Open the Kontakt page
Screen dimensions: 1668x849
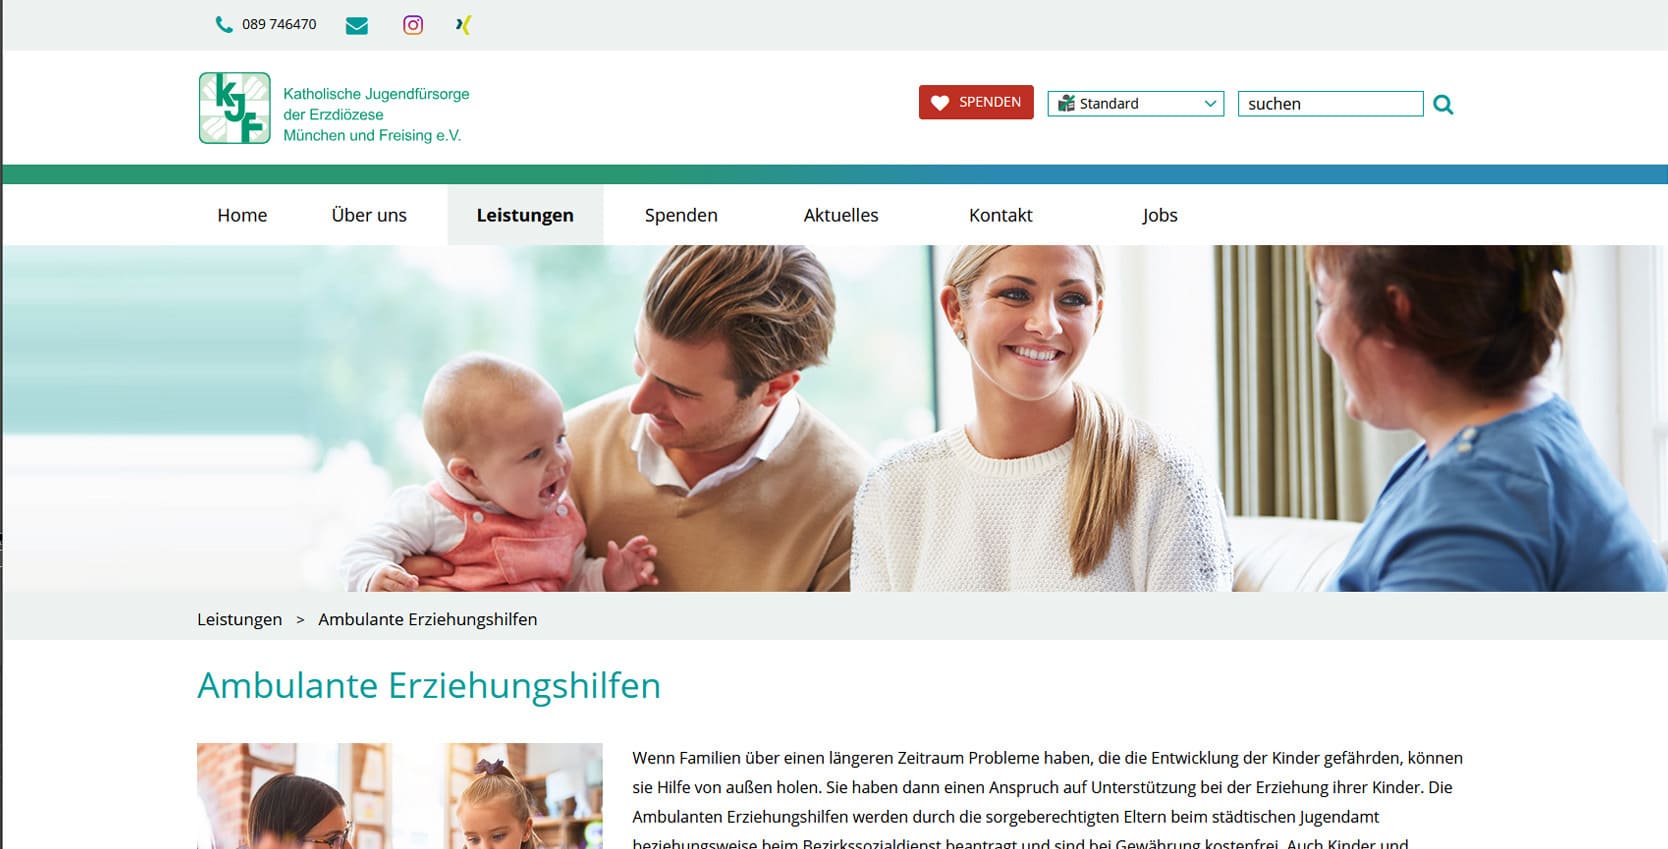click(1001, 215)
